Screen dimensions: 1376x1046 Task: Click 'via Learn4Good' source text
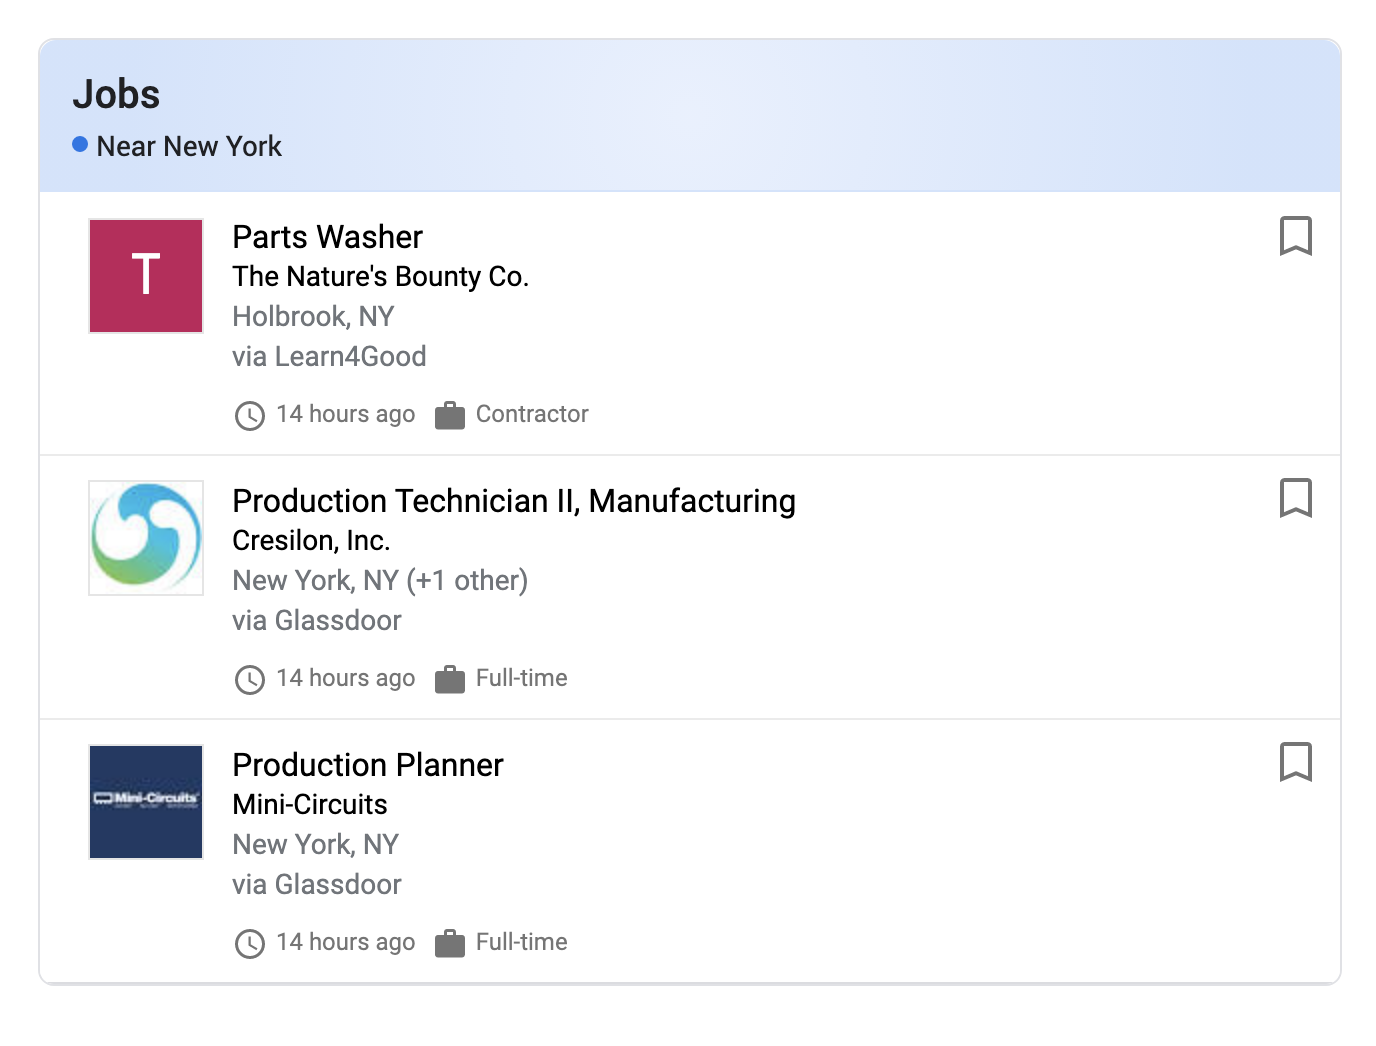[x=330, y=356]
